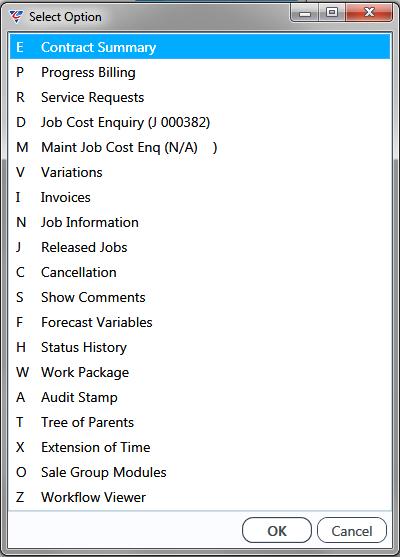Pick Maint Job Cost Enq entry
This screenshot has width=400, height=557.
pyautogui.click(x=200, y=147)
